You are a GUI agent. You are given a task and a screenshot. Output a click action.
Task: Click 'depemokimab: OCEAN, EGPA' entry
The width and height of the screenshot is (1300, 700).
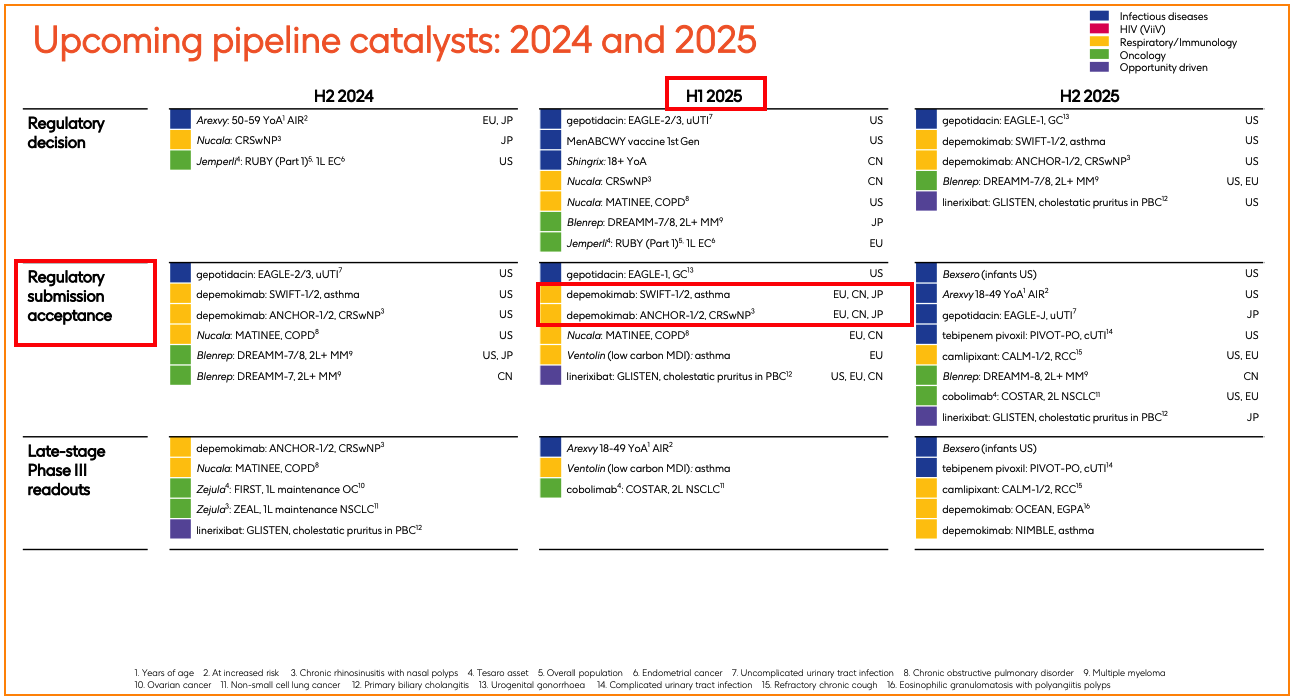pos(1014,510)
